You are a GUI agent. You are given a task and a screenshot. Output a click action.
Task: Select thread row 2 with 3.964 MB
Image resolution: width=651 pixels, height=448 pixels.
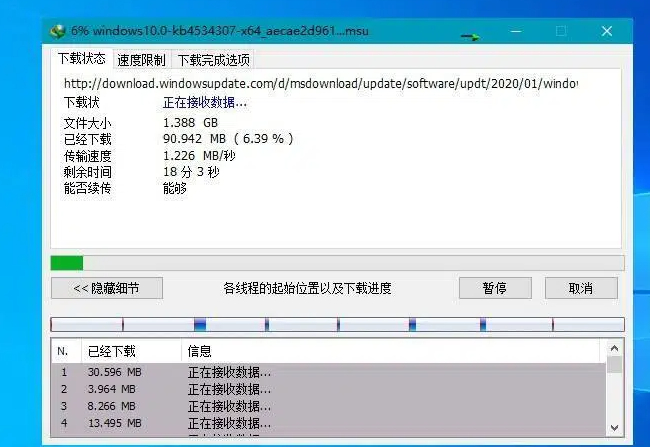(x=328, y=389)
